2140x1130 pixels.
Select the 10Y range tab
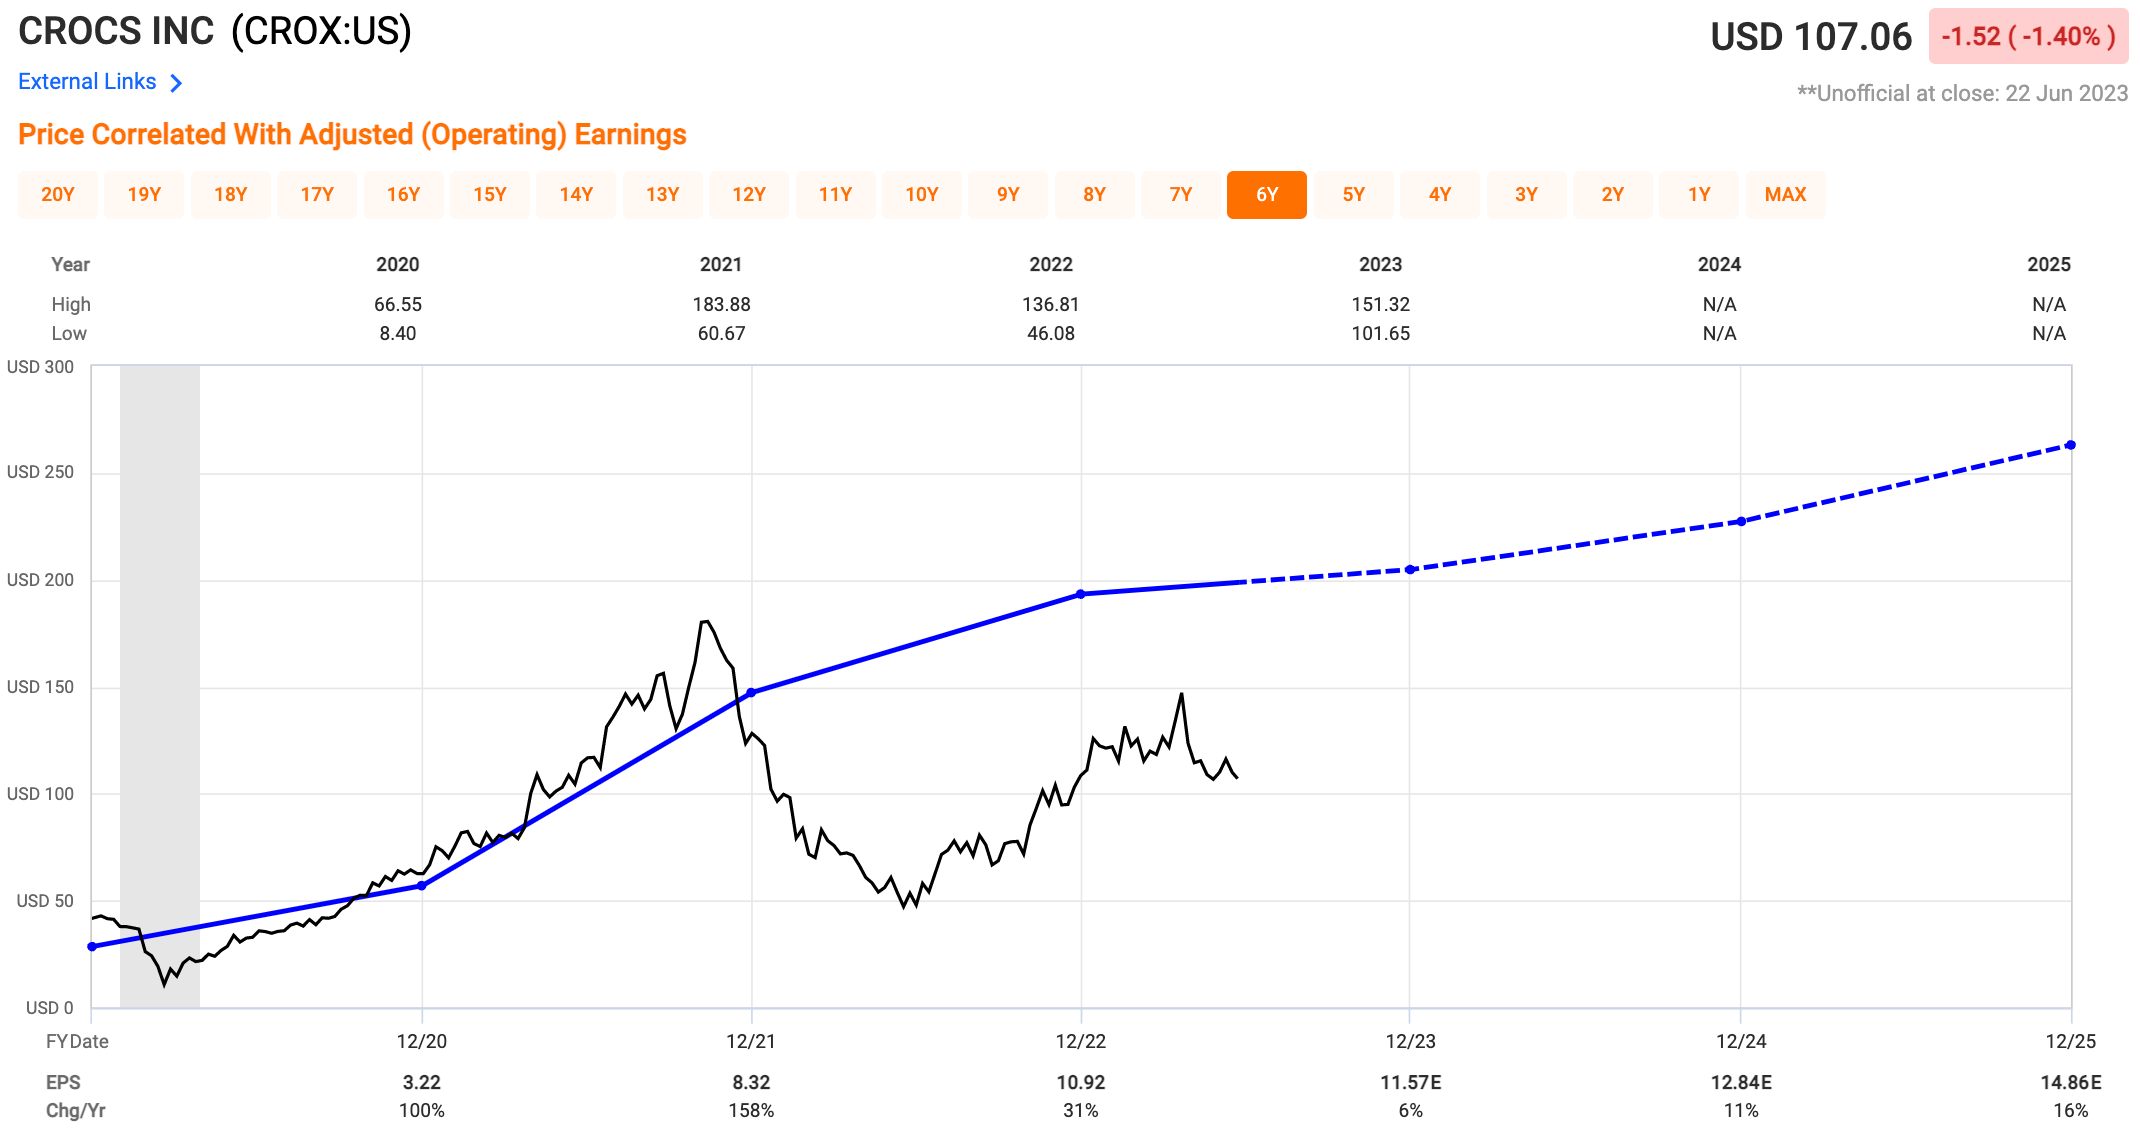pos(922,195)
